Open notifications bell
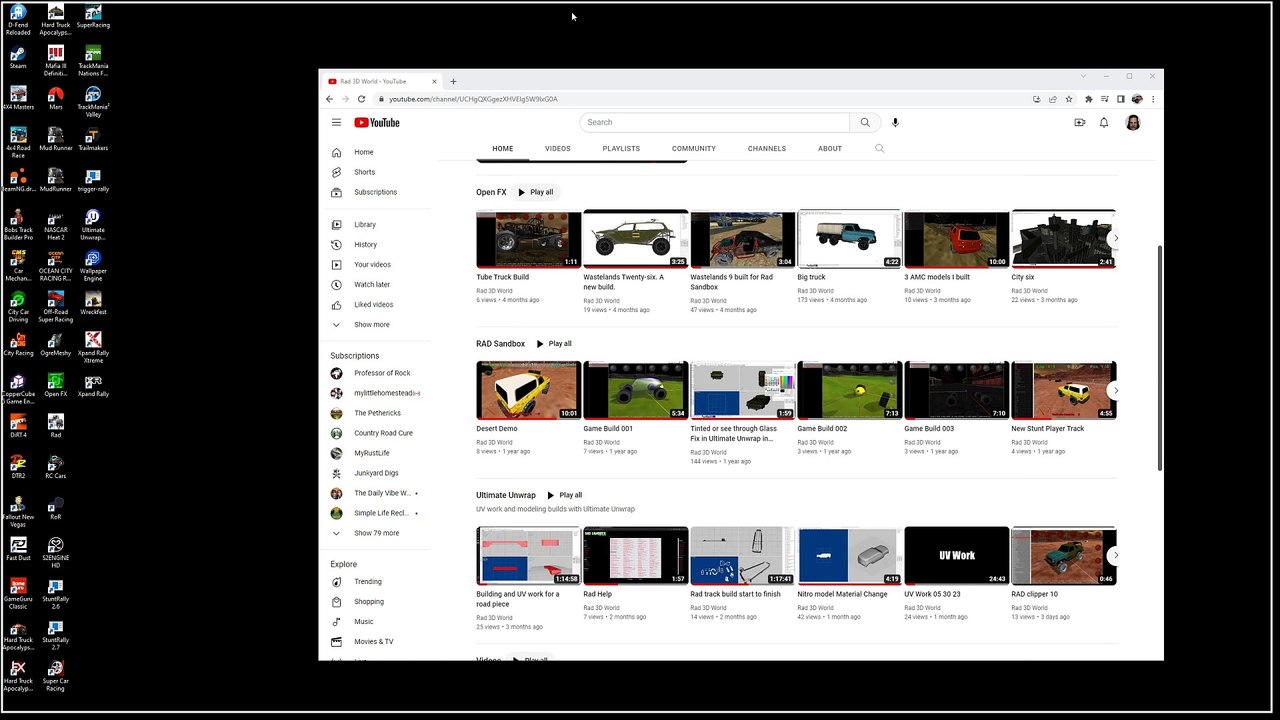Image resolution: width=1280 pixels, height=720 pixels. [x=1104, y=122]
